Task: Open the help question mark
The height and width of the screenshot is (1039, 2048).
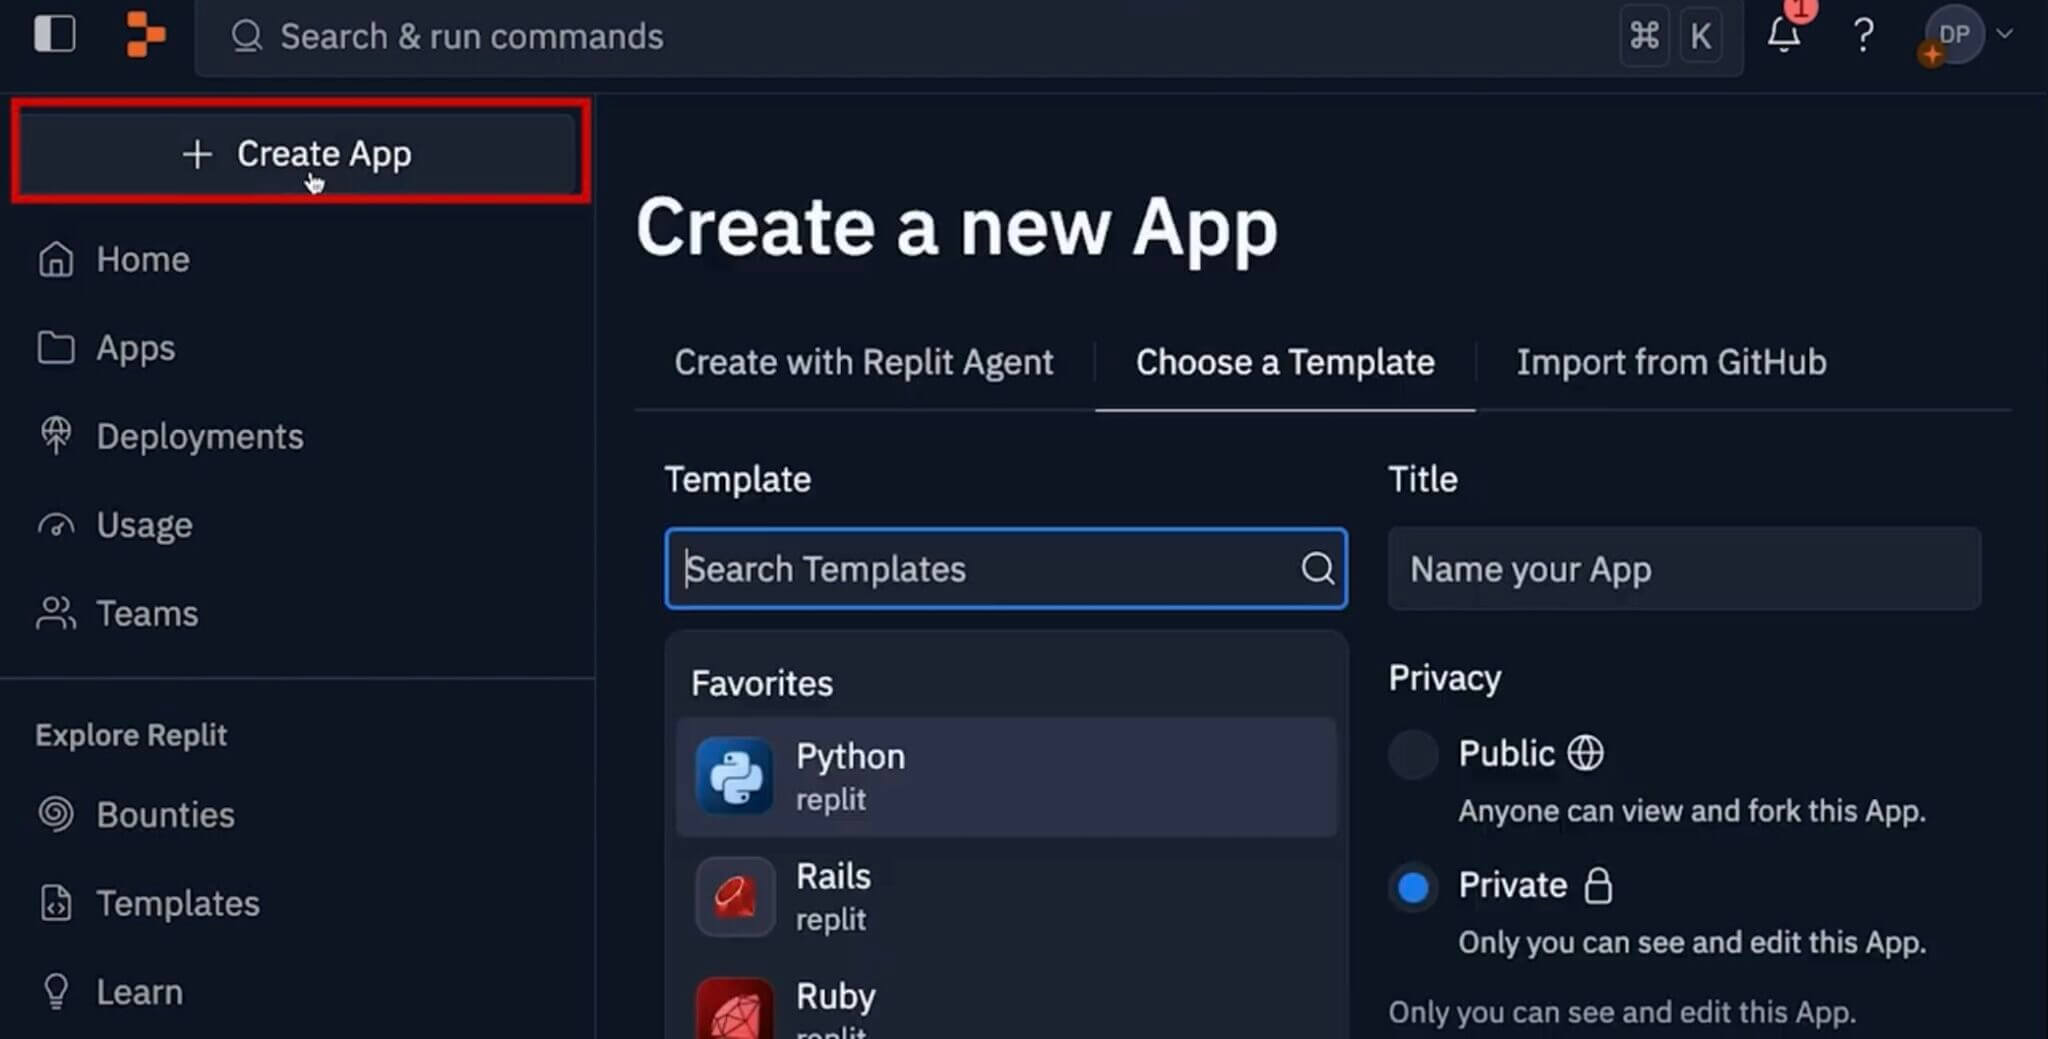Action: point(1863,36)
